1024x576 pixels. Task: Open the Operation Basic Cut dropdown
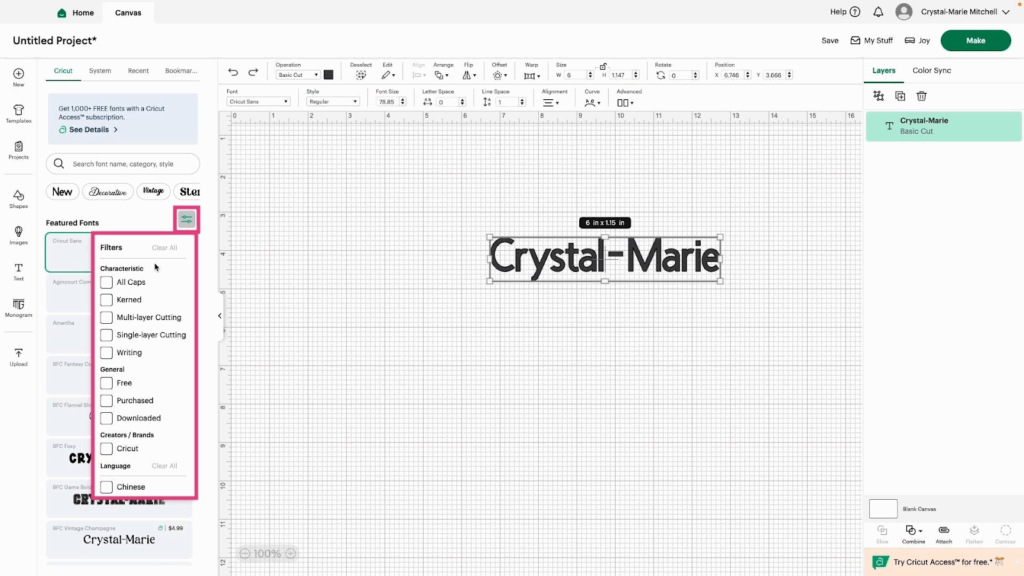298,75
